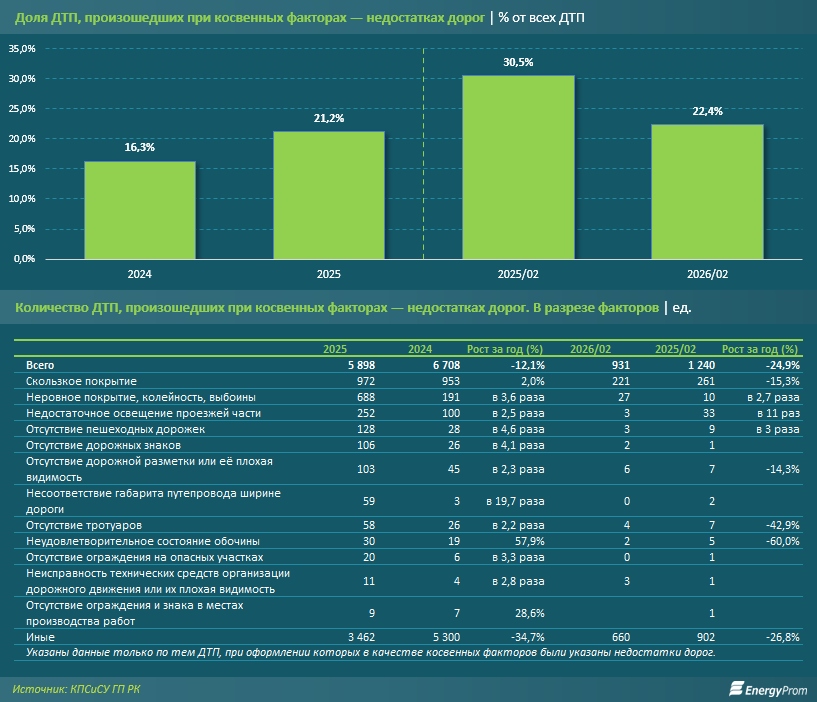Click the Иные row label
This screenshot has height=702, width=817.
[x=40, y=636]
